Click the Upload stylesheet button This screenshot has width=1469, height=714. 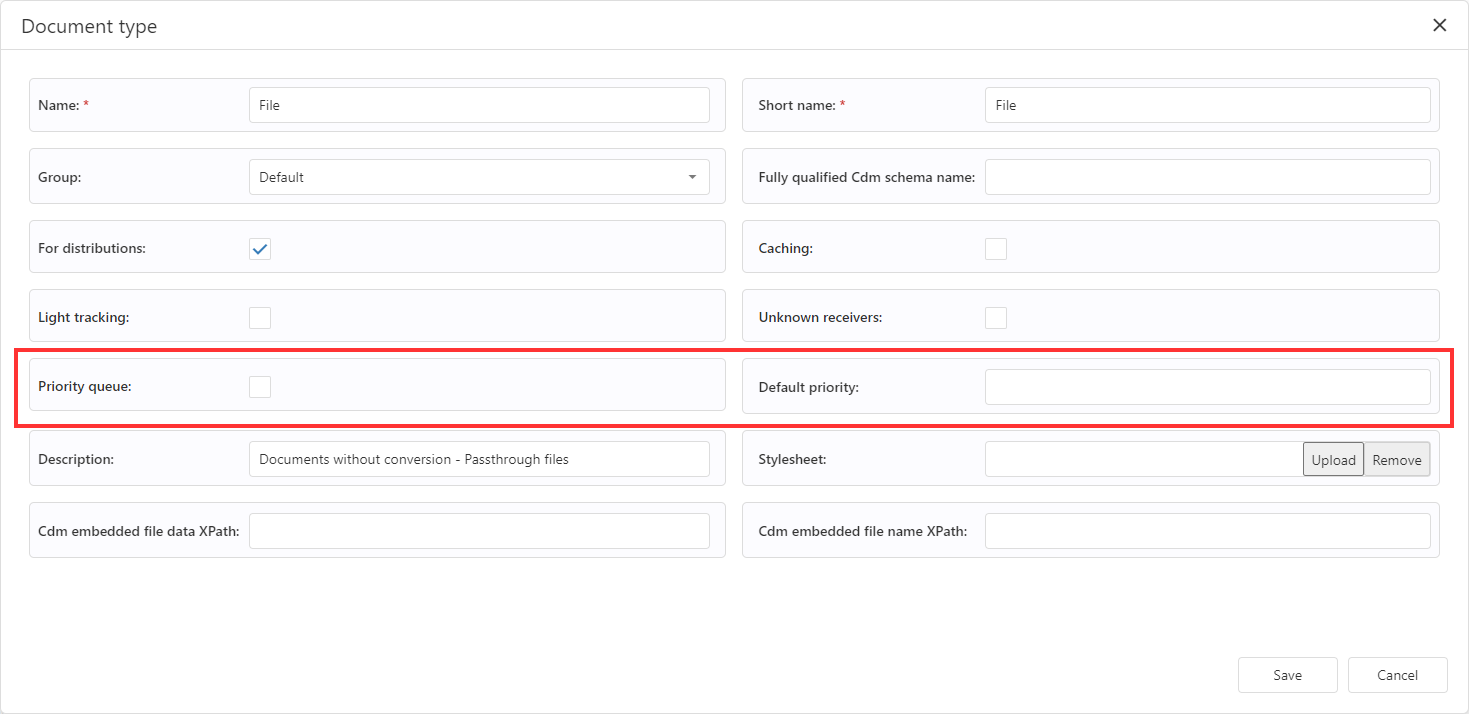click(1333, 460)
